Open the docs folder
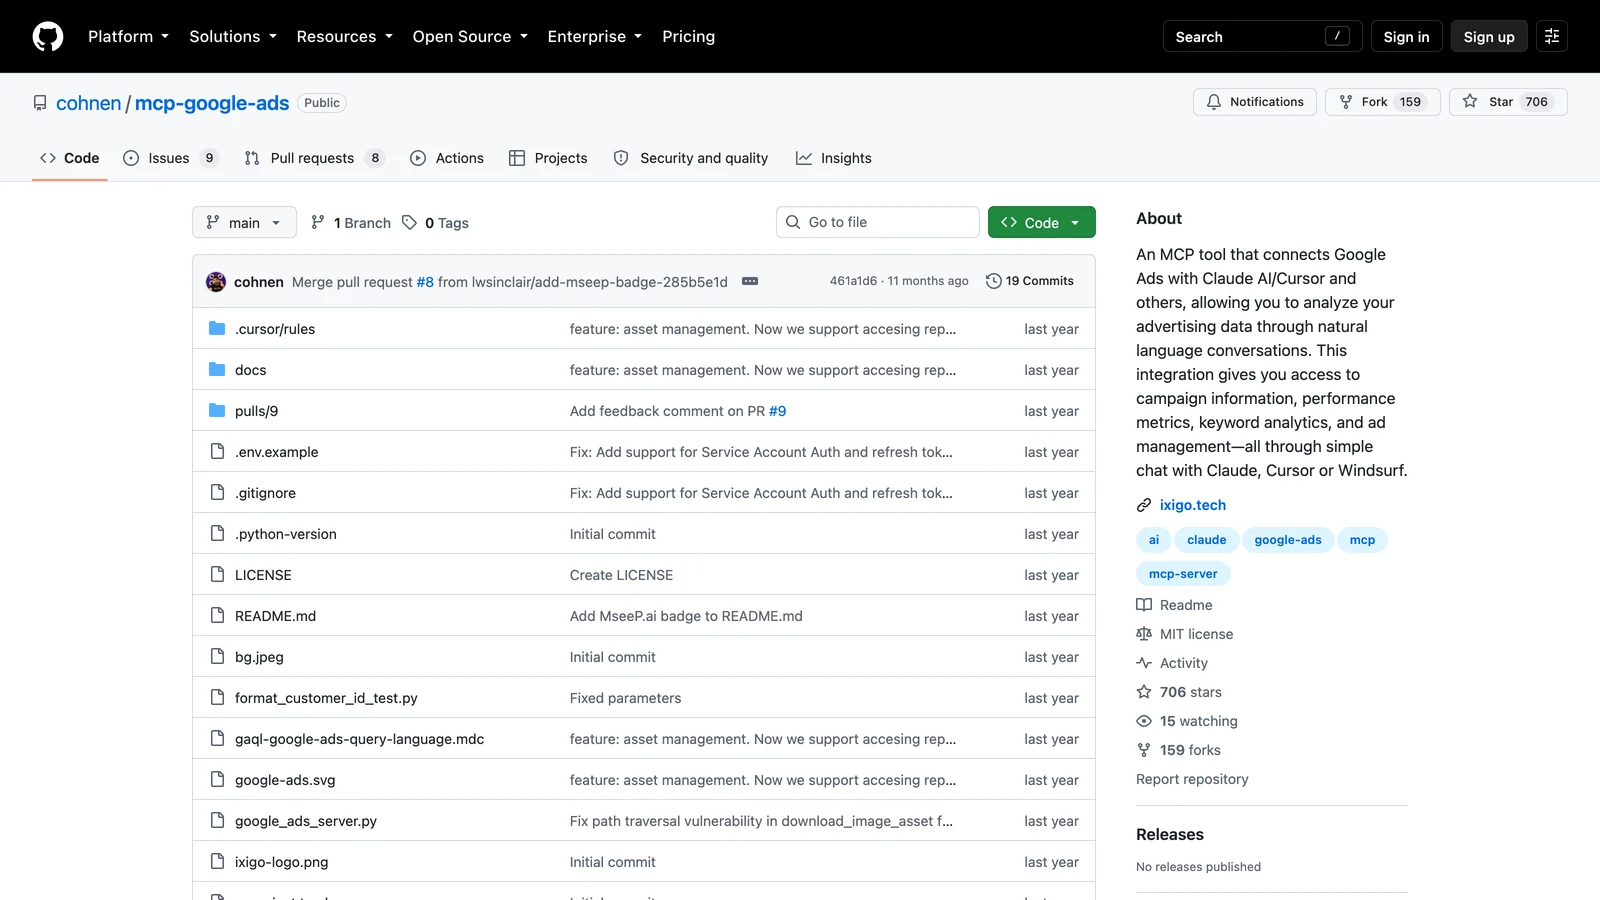The width and height of the screenshot is (1600, 900). pyautogui.click(x=250, y=370)
